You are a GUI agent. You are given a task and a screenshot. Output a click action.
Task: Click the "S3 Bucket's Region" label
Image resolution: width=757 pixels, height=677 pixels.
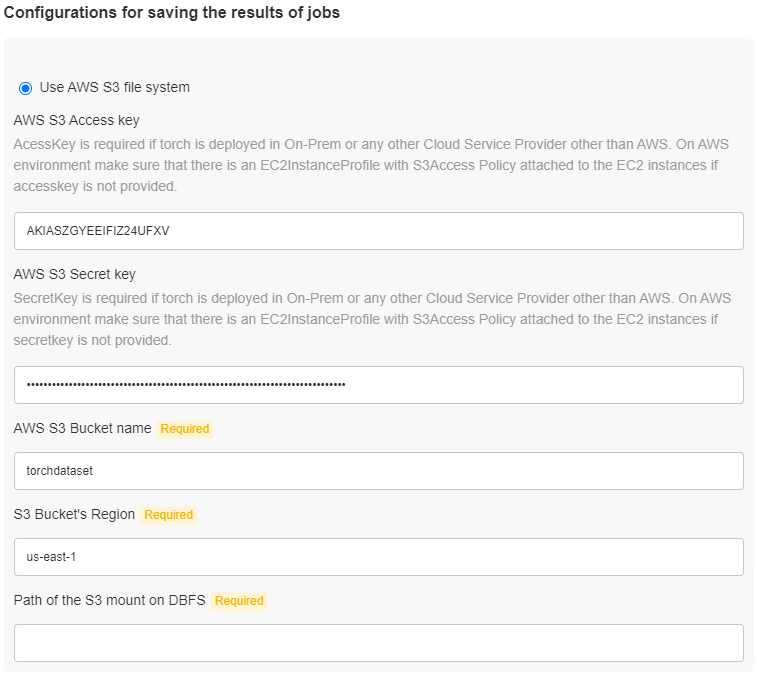74,514
